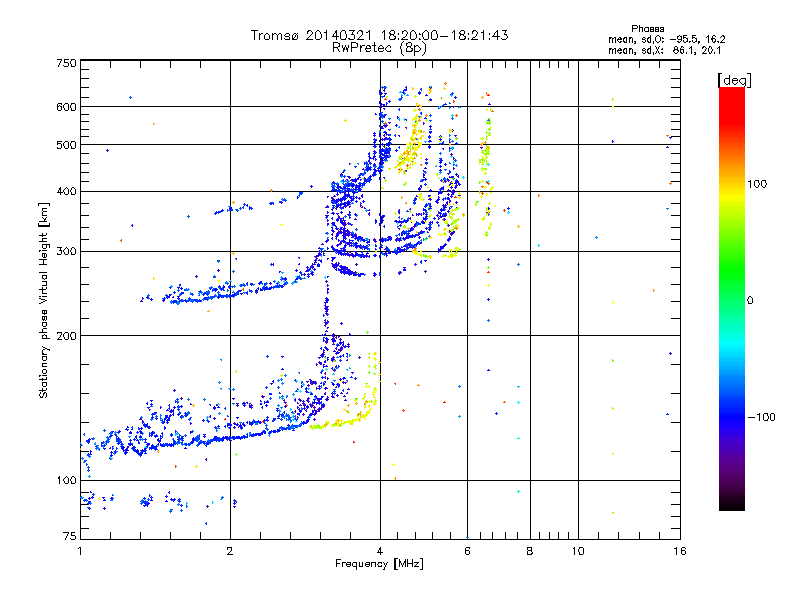
Task: Click the colorbar tick label "0"
Action: pos(750,301)
